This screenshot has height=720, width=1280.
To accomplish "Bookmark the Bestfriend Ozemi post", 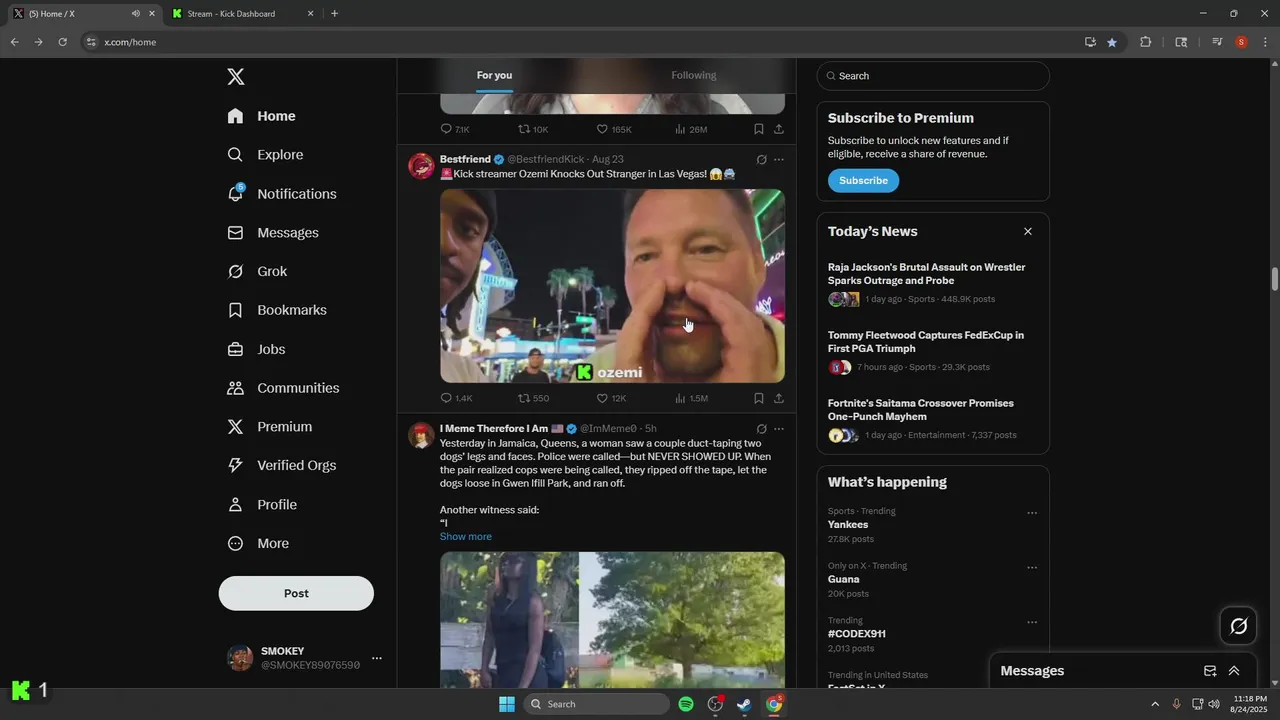I will 759,398.
